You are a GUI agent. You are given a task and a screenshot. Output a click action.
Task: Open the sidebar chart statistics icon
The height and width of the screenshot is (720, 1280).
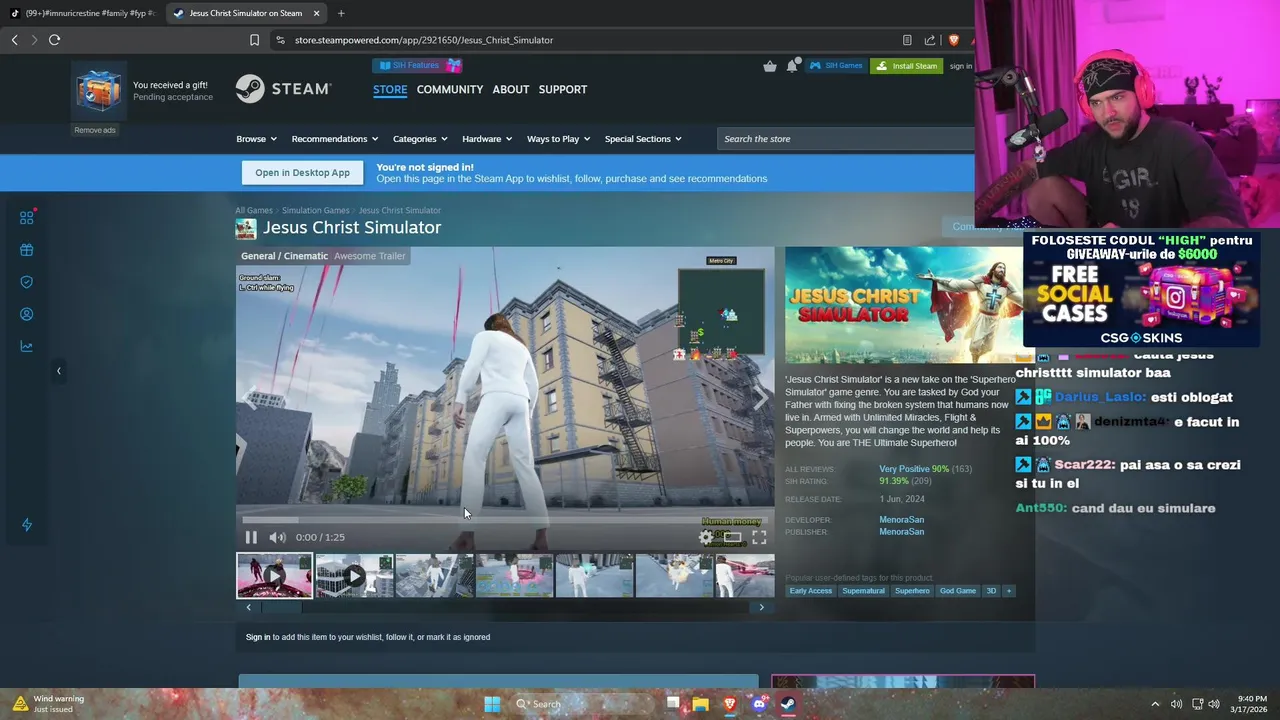click(27, 346)
